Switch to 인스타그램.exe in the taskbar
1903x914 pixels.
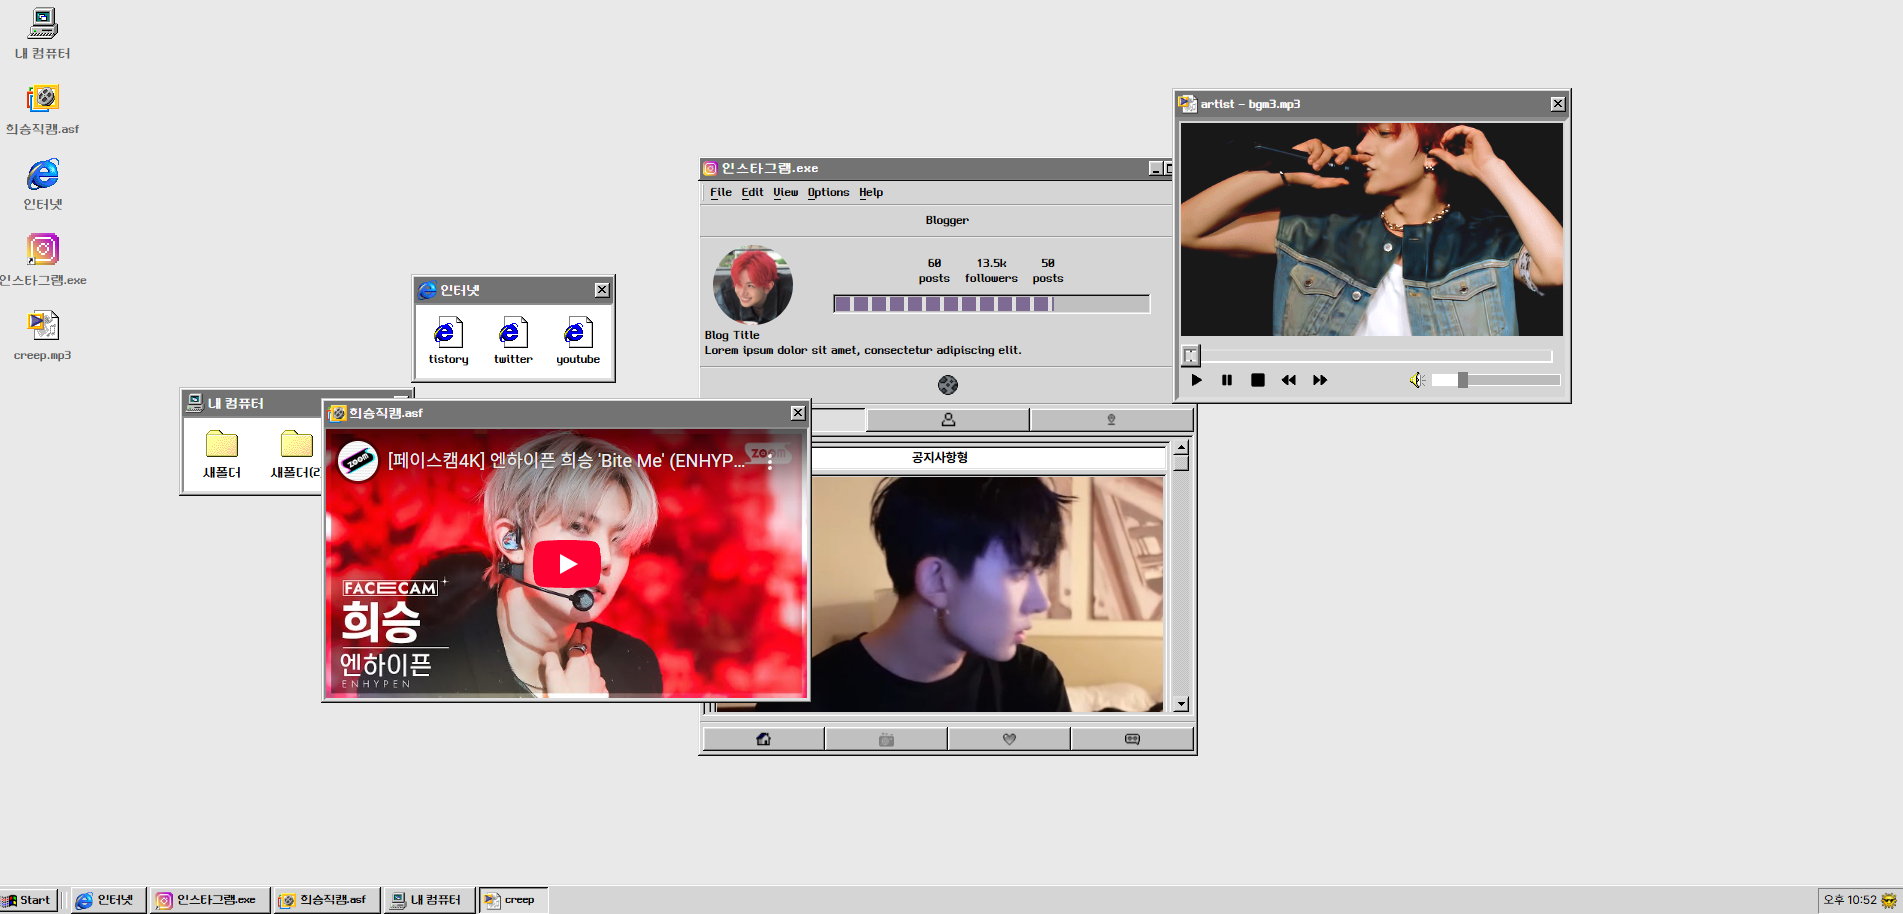210,900
